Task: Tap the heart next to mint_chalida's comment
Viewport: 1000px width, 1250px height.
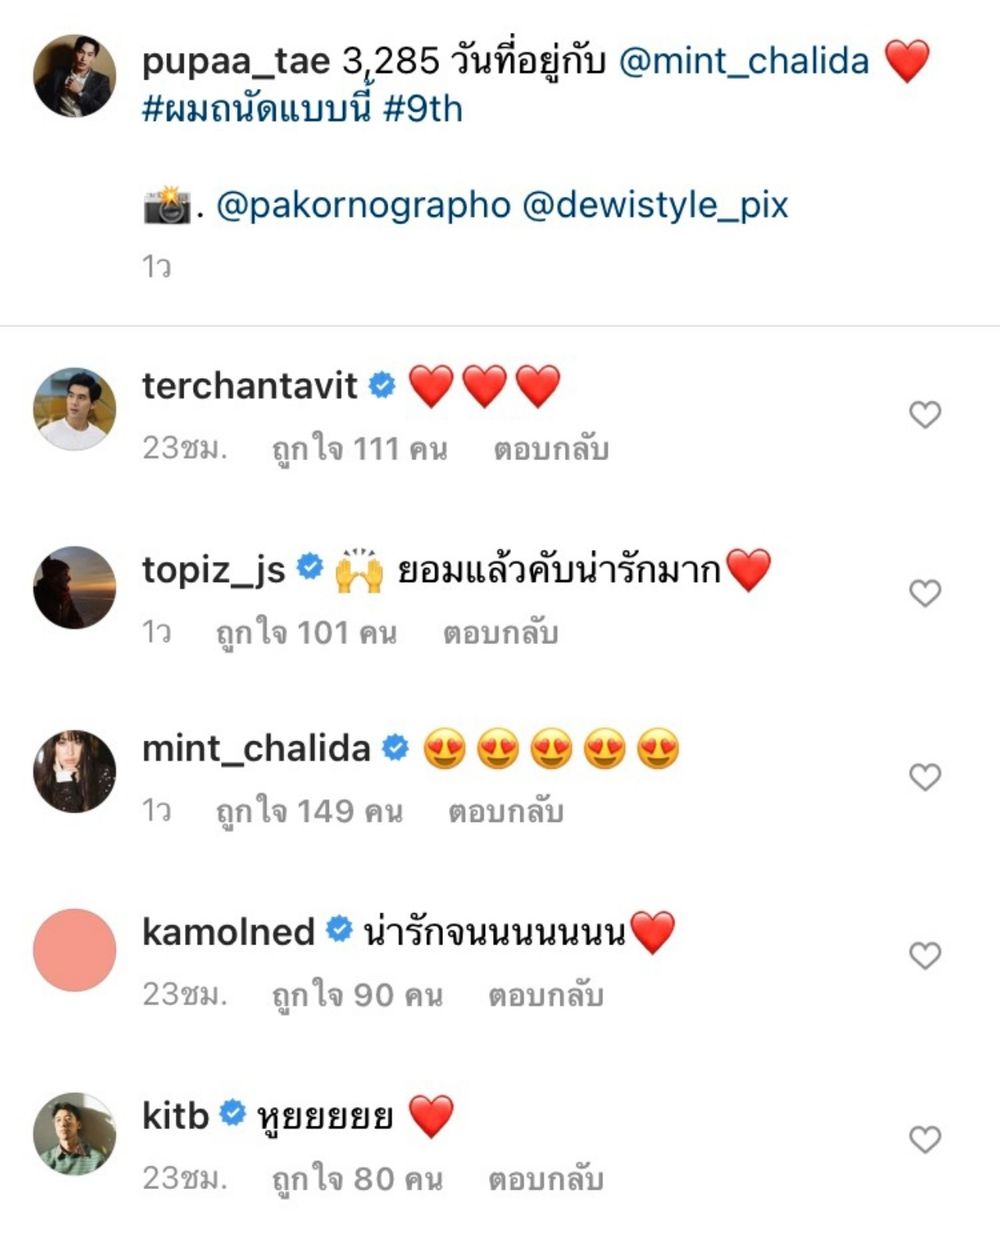Action: click(x=925, y=776)
